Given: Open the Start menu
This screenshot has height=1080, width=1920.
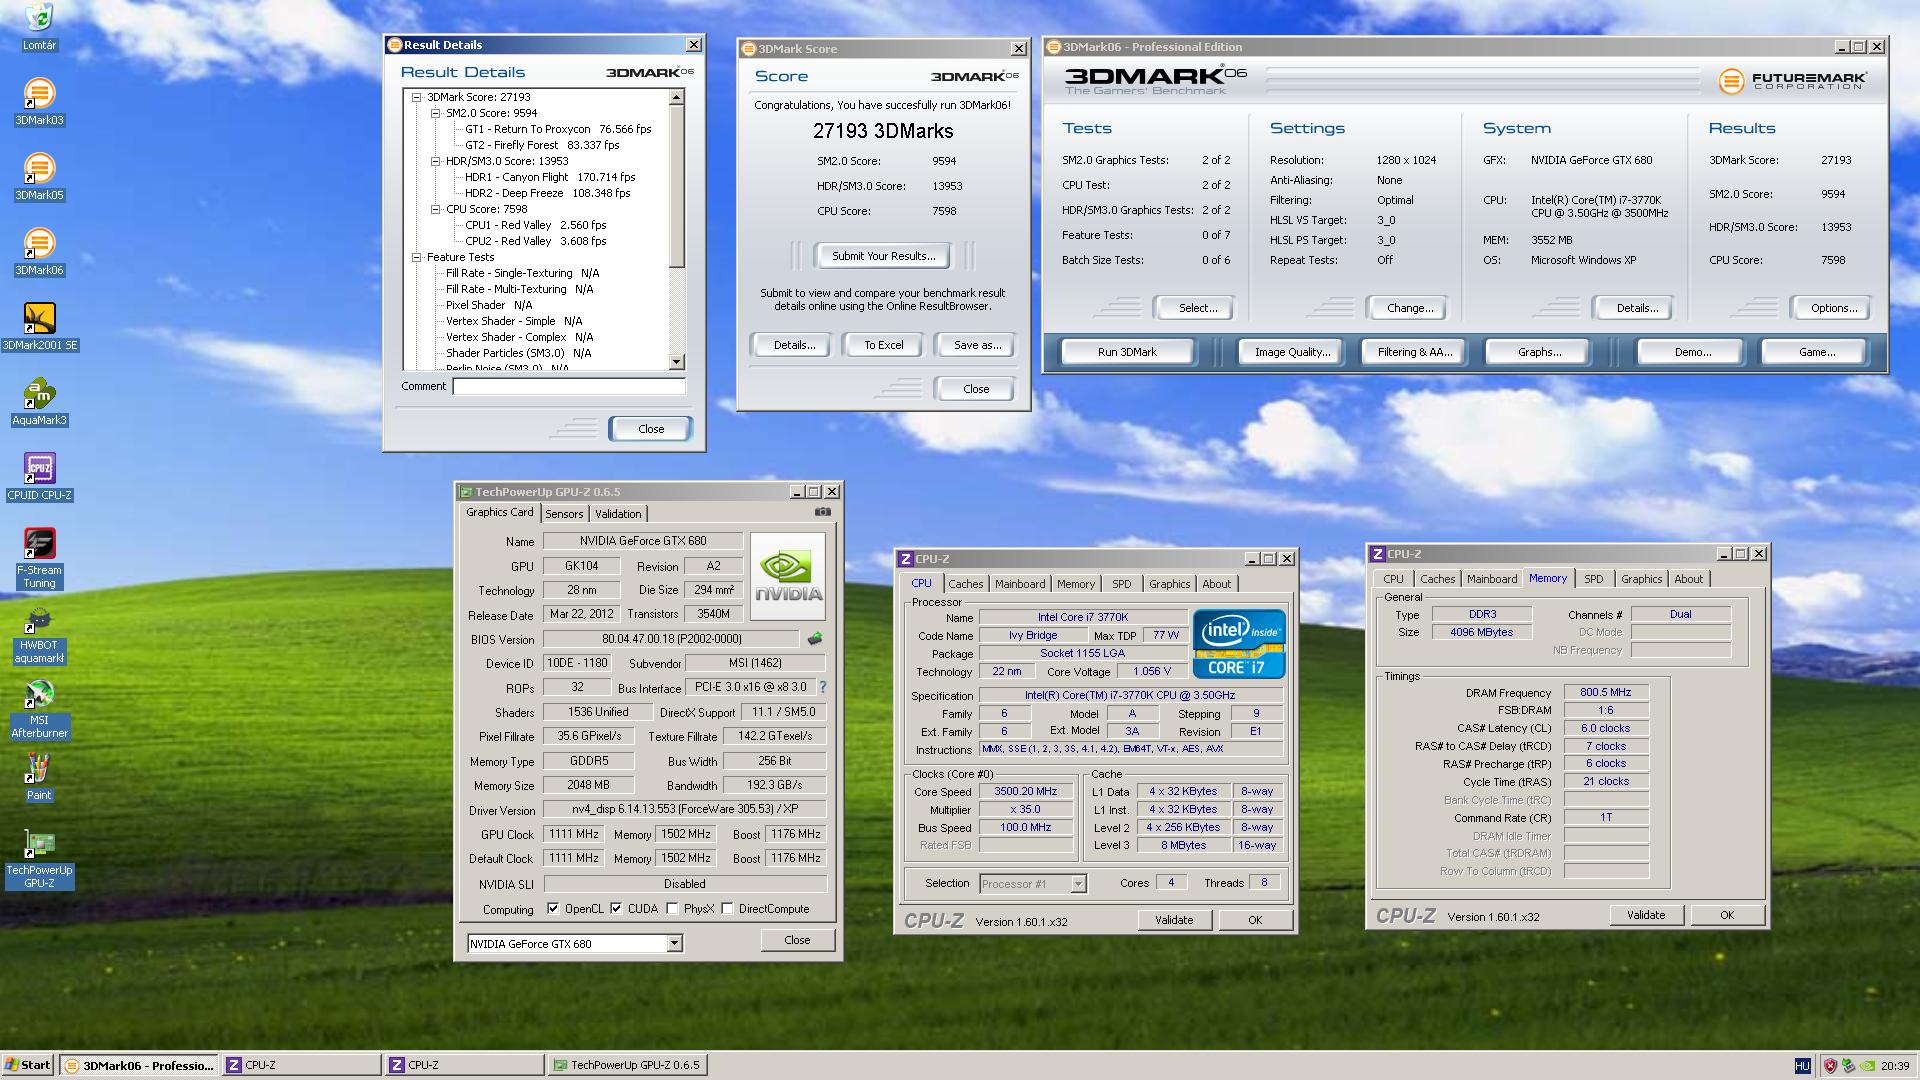Looking at the screenshot, I should [x=28, y=1065].
